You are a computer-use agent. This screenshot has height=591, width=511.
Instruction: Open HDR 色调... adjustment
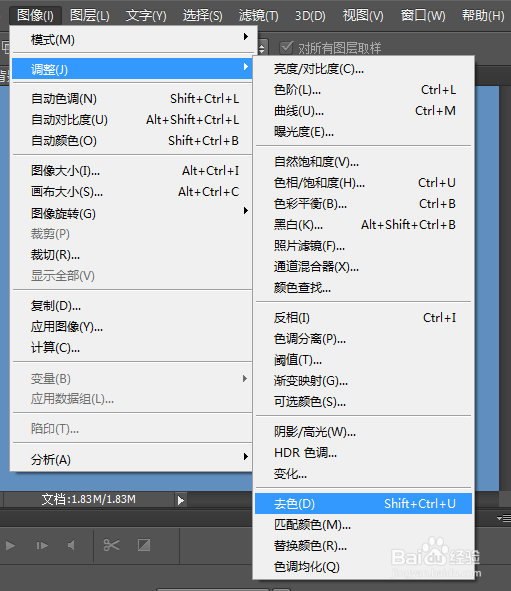[363, 453]
